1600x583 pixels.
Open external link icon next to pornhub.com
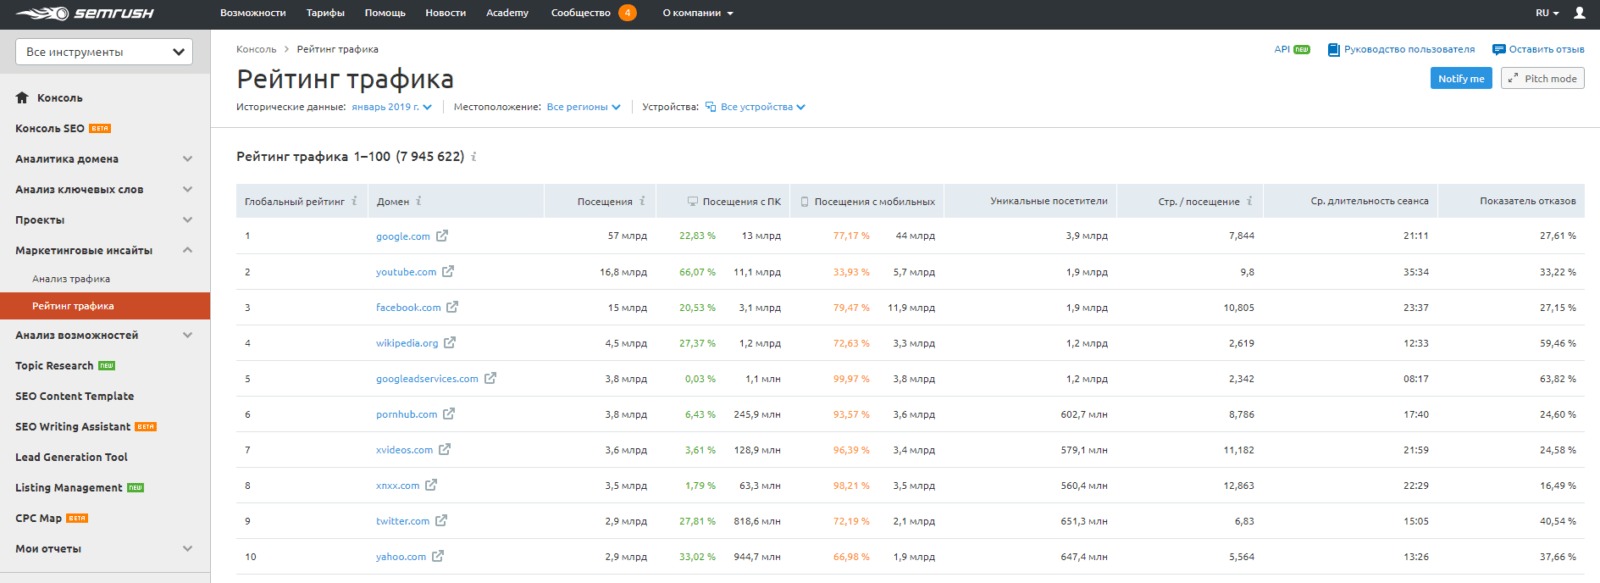(449, 414)
